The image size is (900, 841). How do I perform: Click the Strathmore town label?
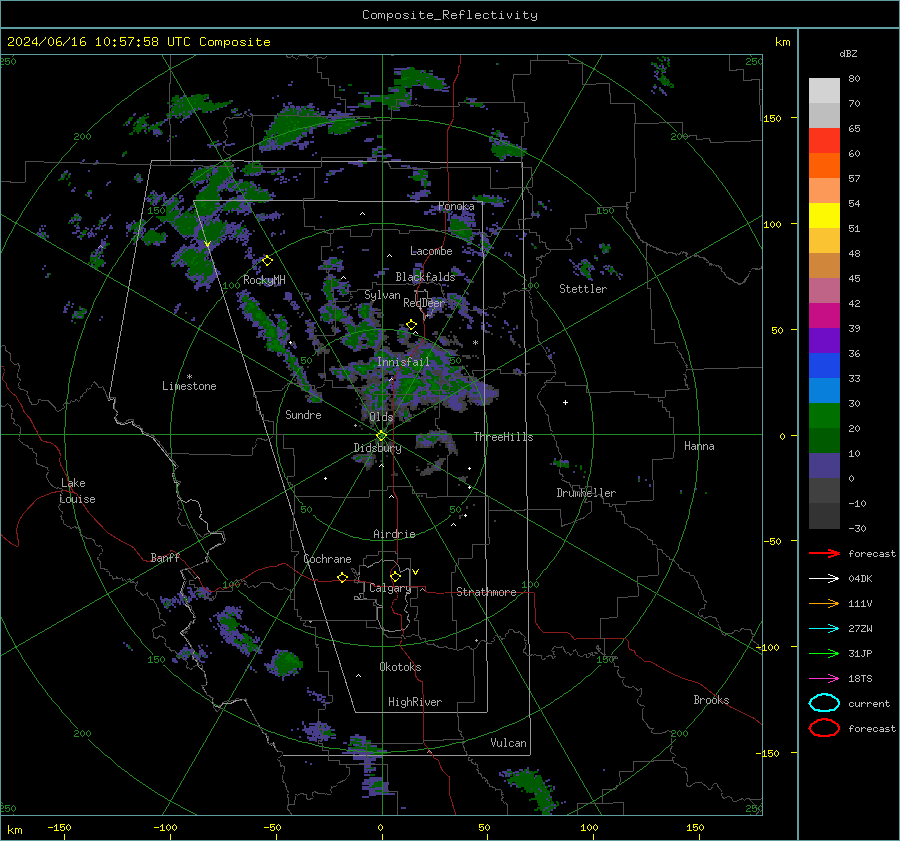tap(486, 592)
